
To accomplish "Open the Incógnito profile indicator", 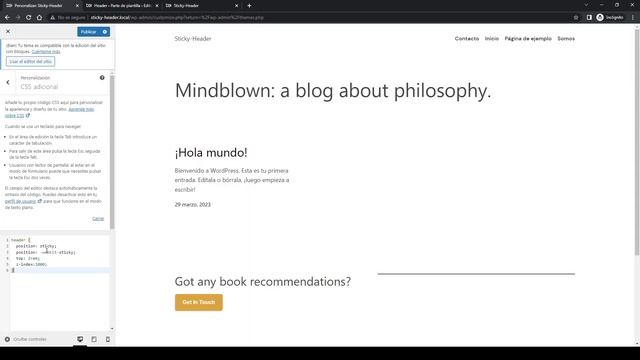I will pos(610,18).
